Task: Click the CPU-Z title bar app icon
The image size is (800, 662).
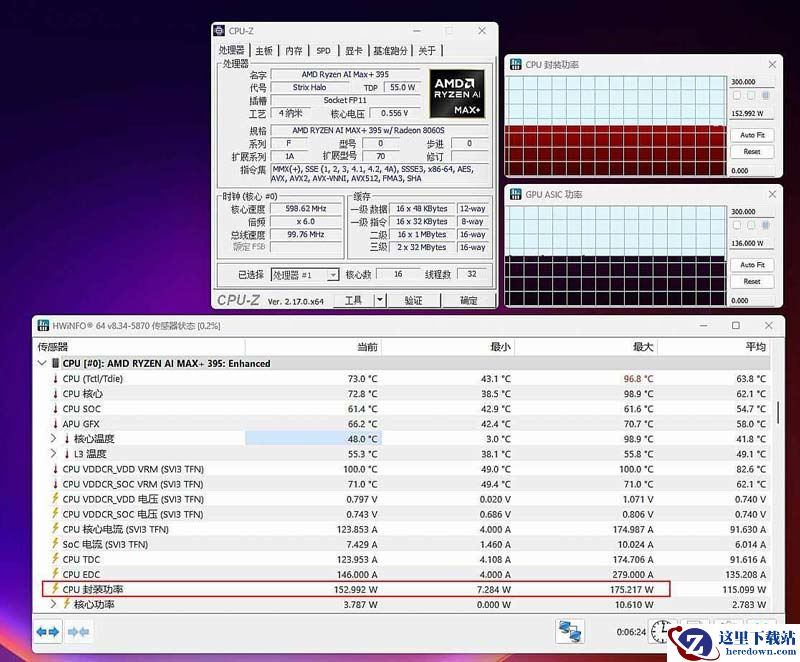Action: (220, 32)
